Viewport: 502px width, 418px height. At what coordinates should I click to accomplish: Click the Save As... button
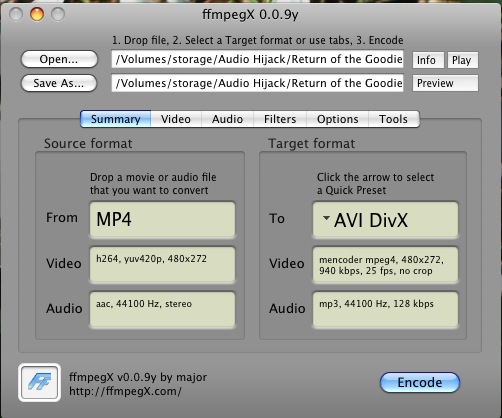59,83
